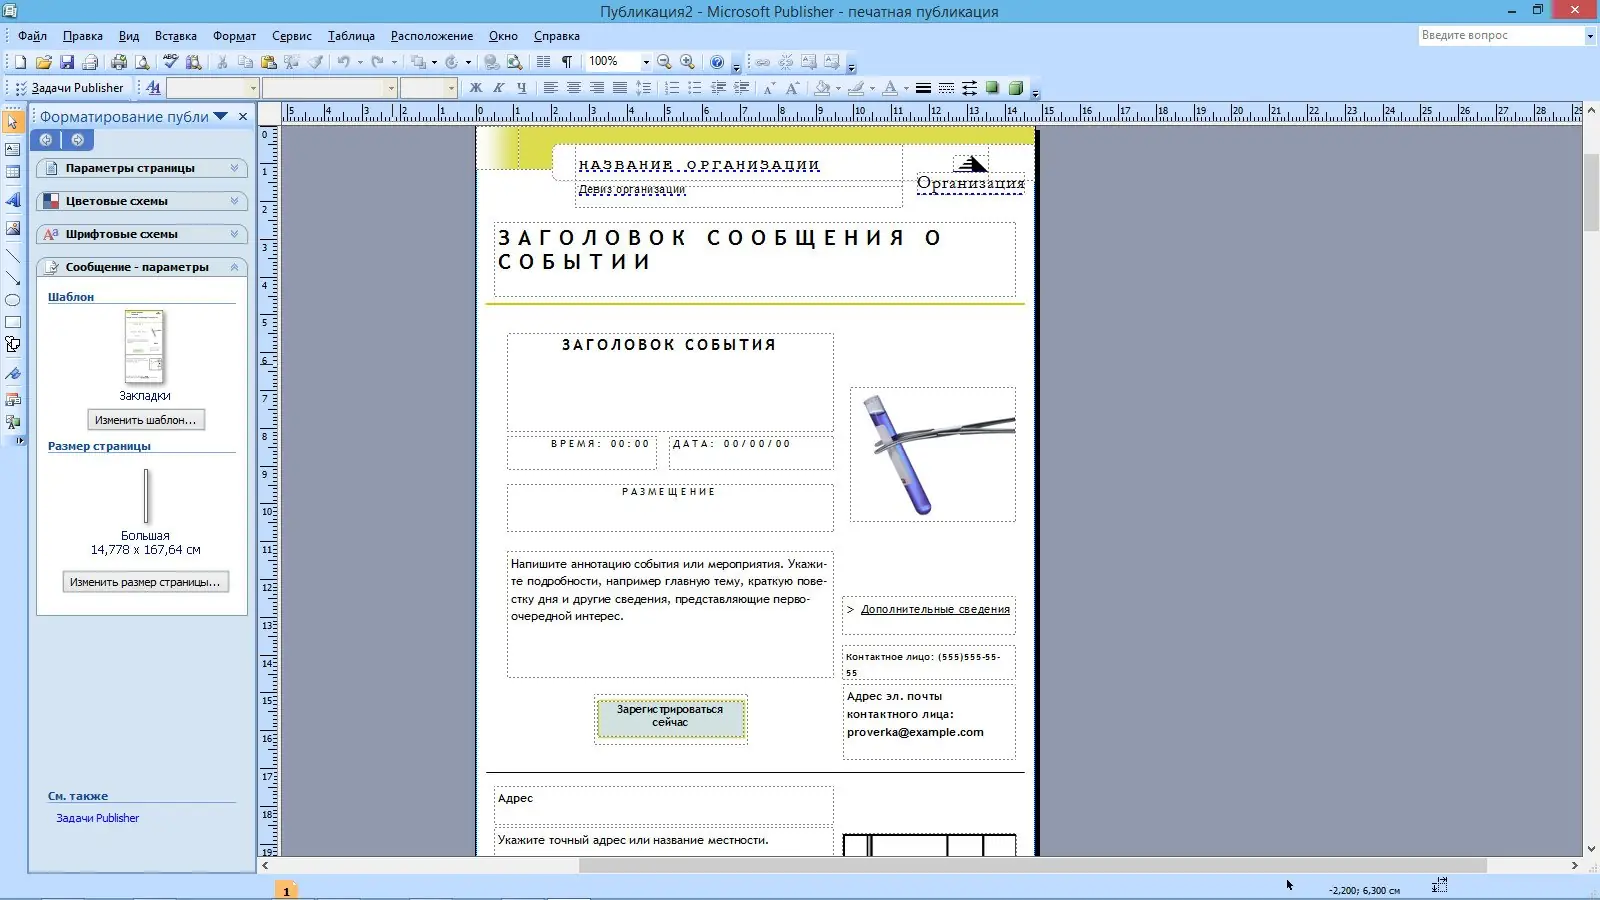1600x900 pixels.
Task: Expand the Цветовые схемы section
Action: click(142, 201)
